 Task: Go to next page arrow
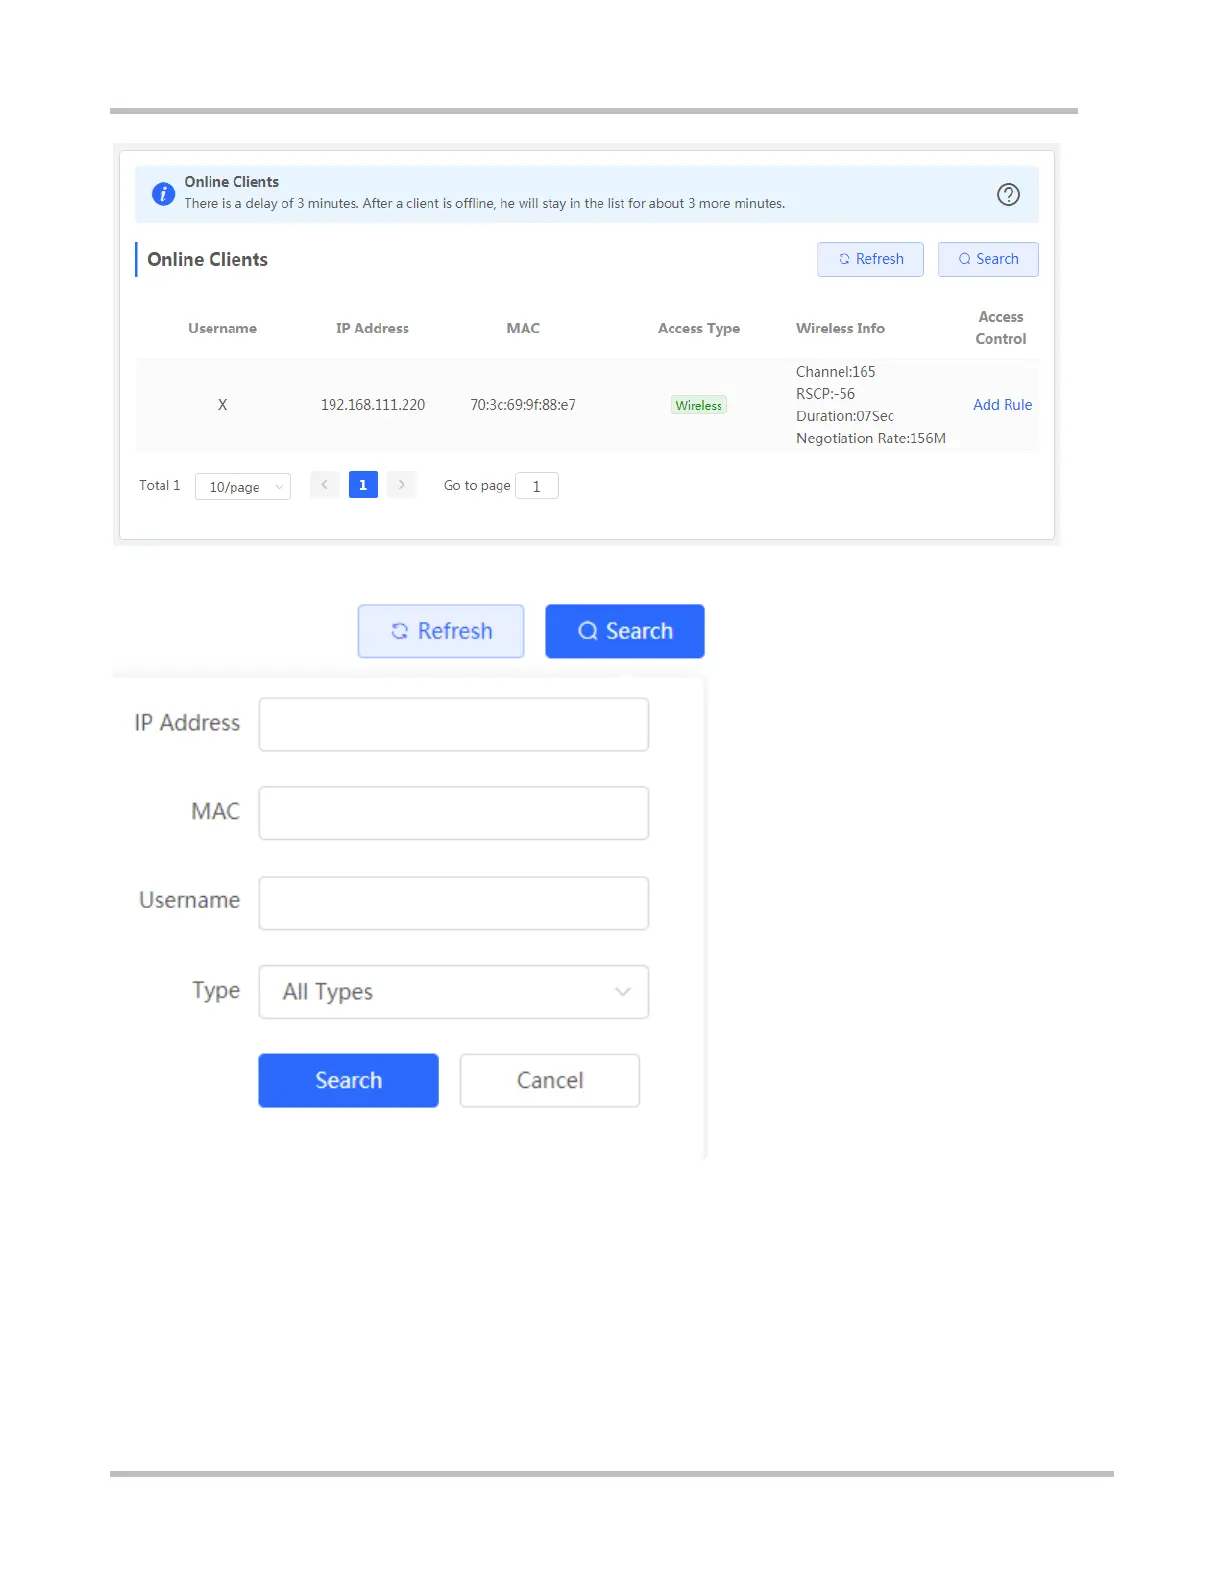point(401,485)
